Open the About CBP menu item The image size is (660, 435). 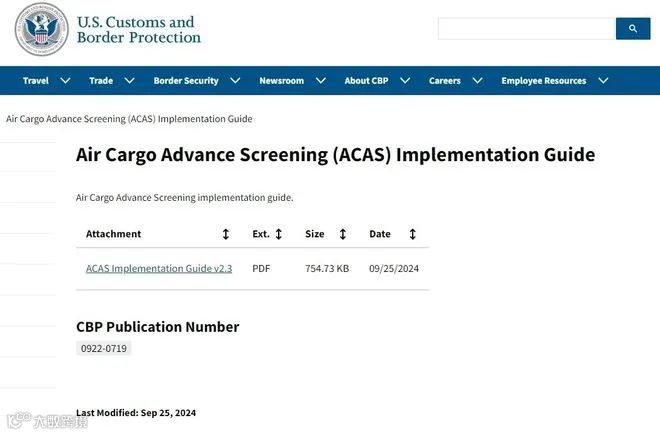[366, 80]
